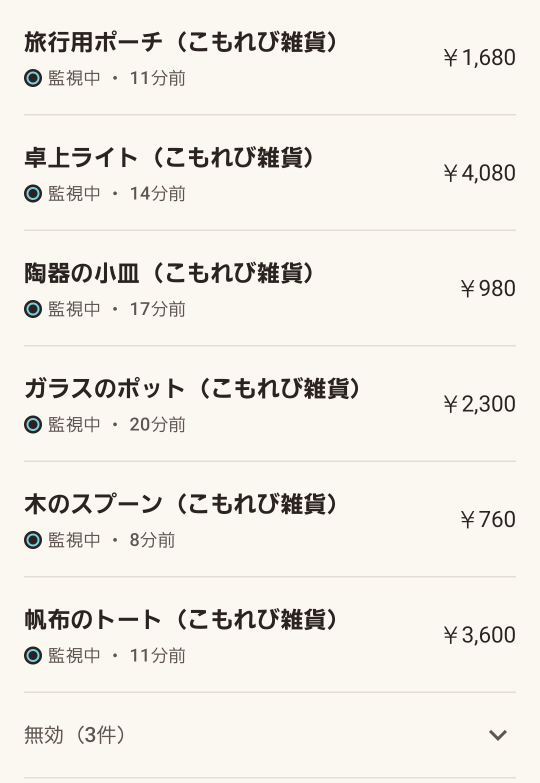The height and width of the screenshot is (783, 540).
Task: Click the ￥1,680 price
Action: (x=479, y=58)
